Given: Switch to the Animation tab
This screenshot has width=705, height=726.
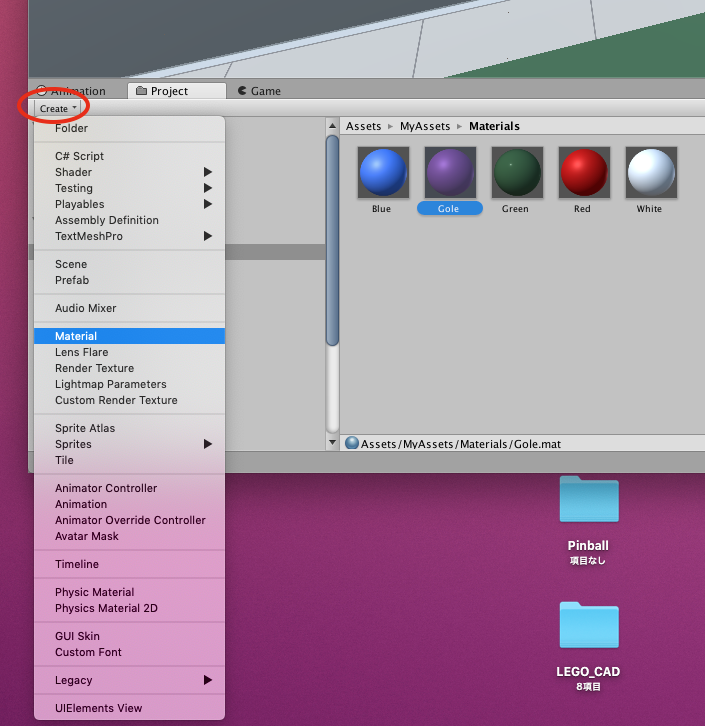Looking at the screenshot, I should pos(71,91).
